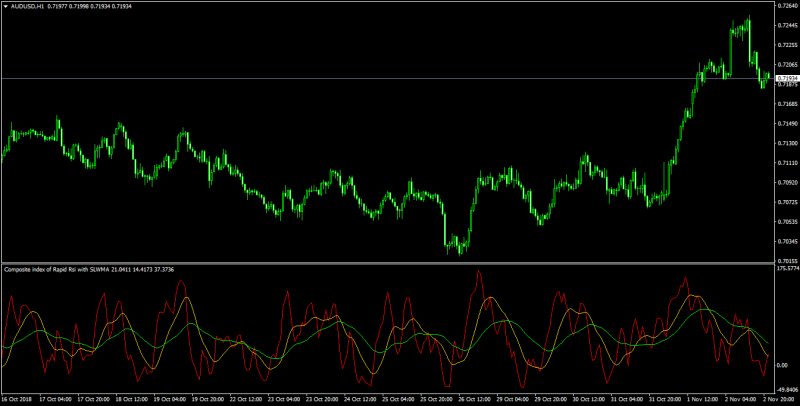
Task: Click the AUDUSD,H1 chart title text
Action: [x=27, y=6]
